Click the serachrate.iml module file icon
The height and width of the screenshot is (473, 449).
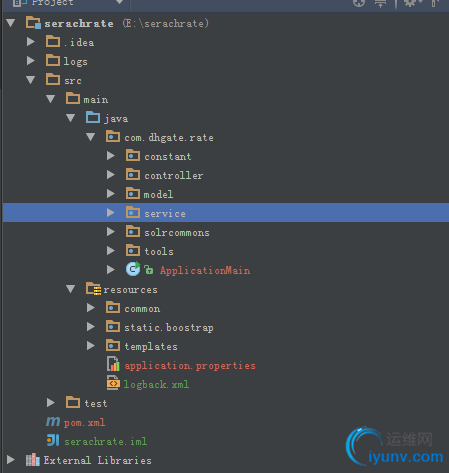pos(53,440)
